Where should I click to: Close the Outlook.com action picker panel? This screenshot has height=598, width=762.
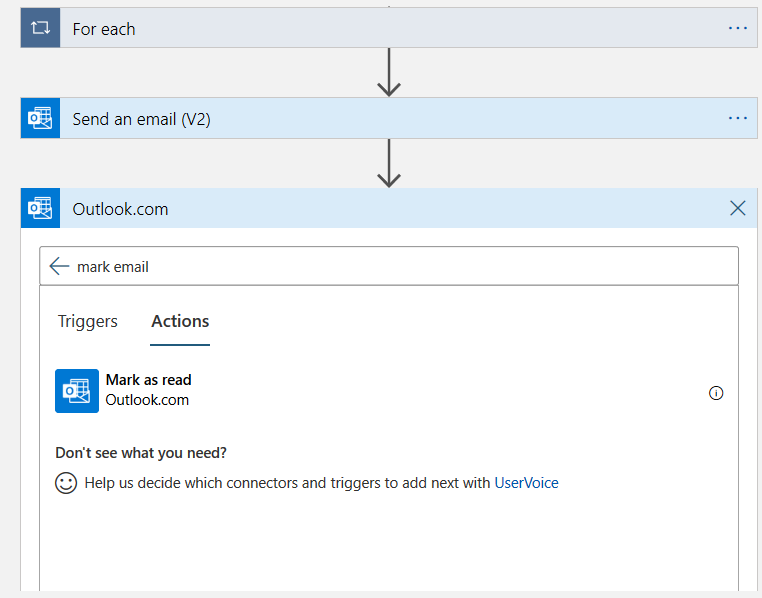pyautogui.click(x=738, y=208)
